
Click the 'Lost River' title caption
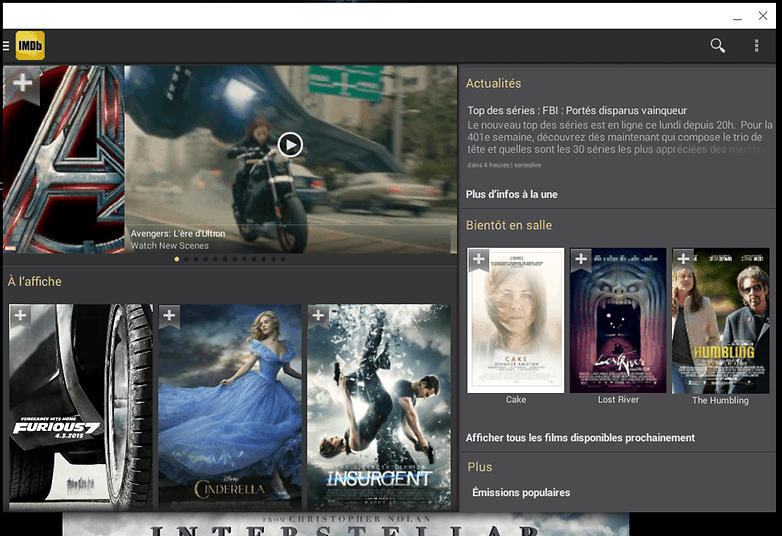pos(618,400)
